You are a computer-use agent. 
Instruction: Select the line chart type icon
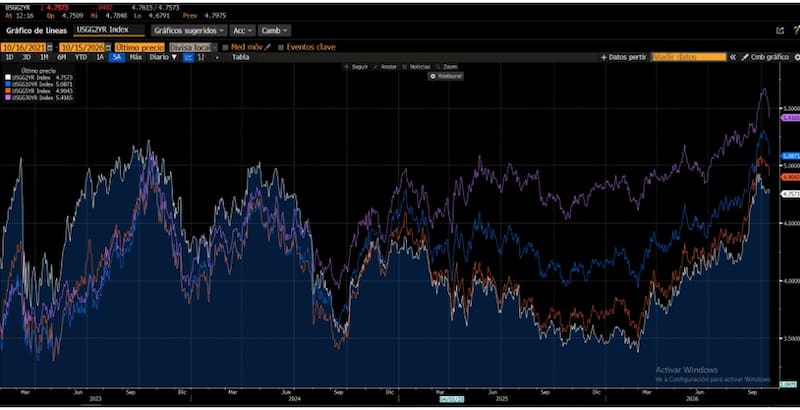click(x=188, y=57)
